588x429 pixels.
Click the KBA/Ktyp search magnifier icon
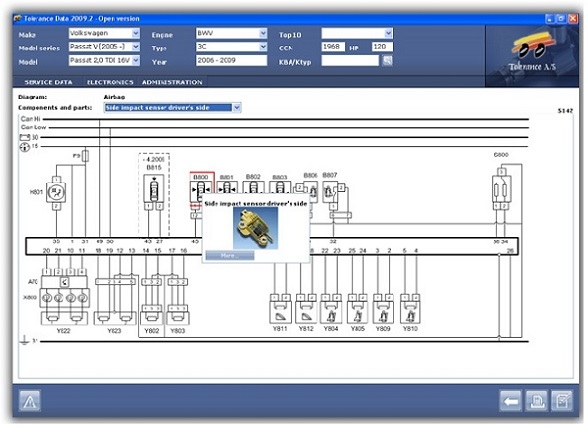[x=387, y=60]
